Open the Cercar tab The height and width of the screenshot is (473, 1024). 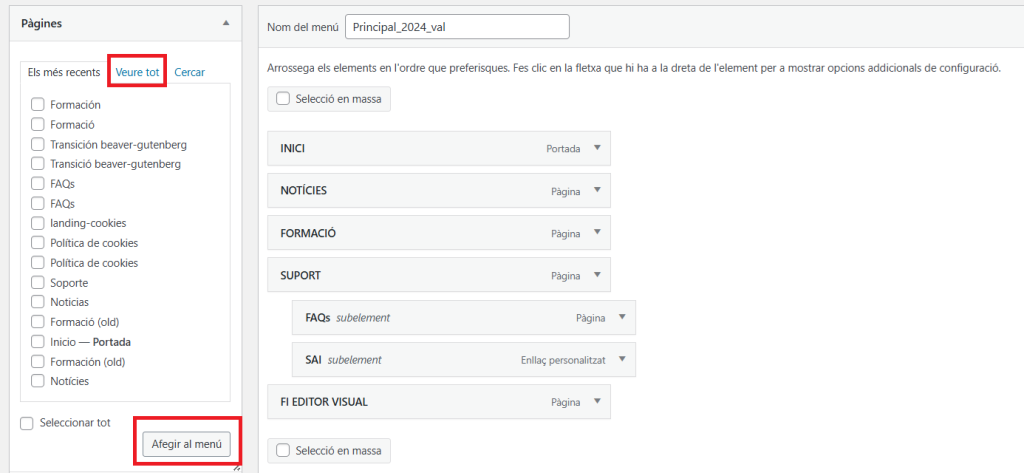point(189,72)
